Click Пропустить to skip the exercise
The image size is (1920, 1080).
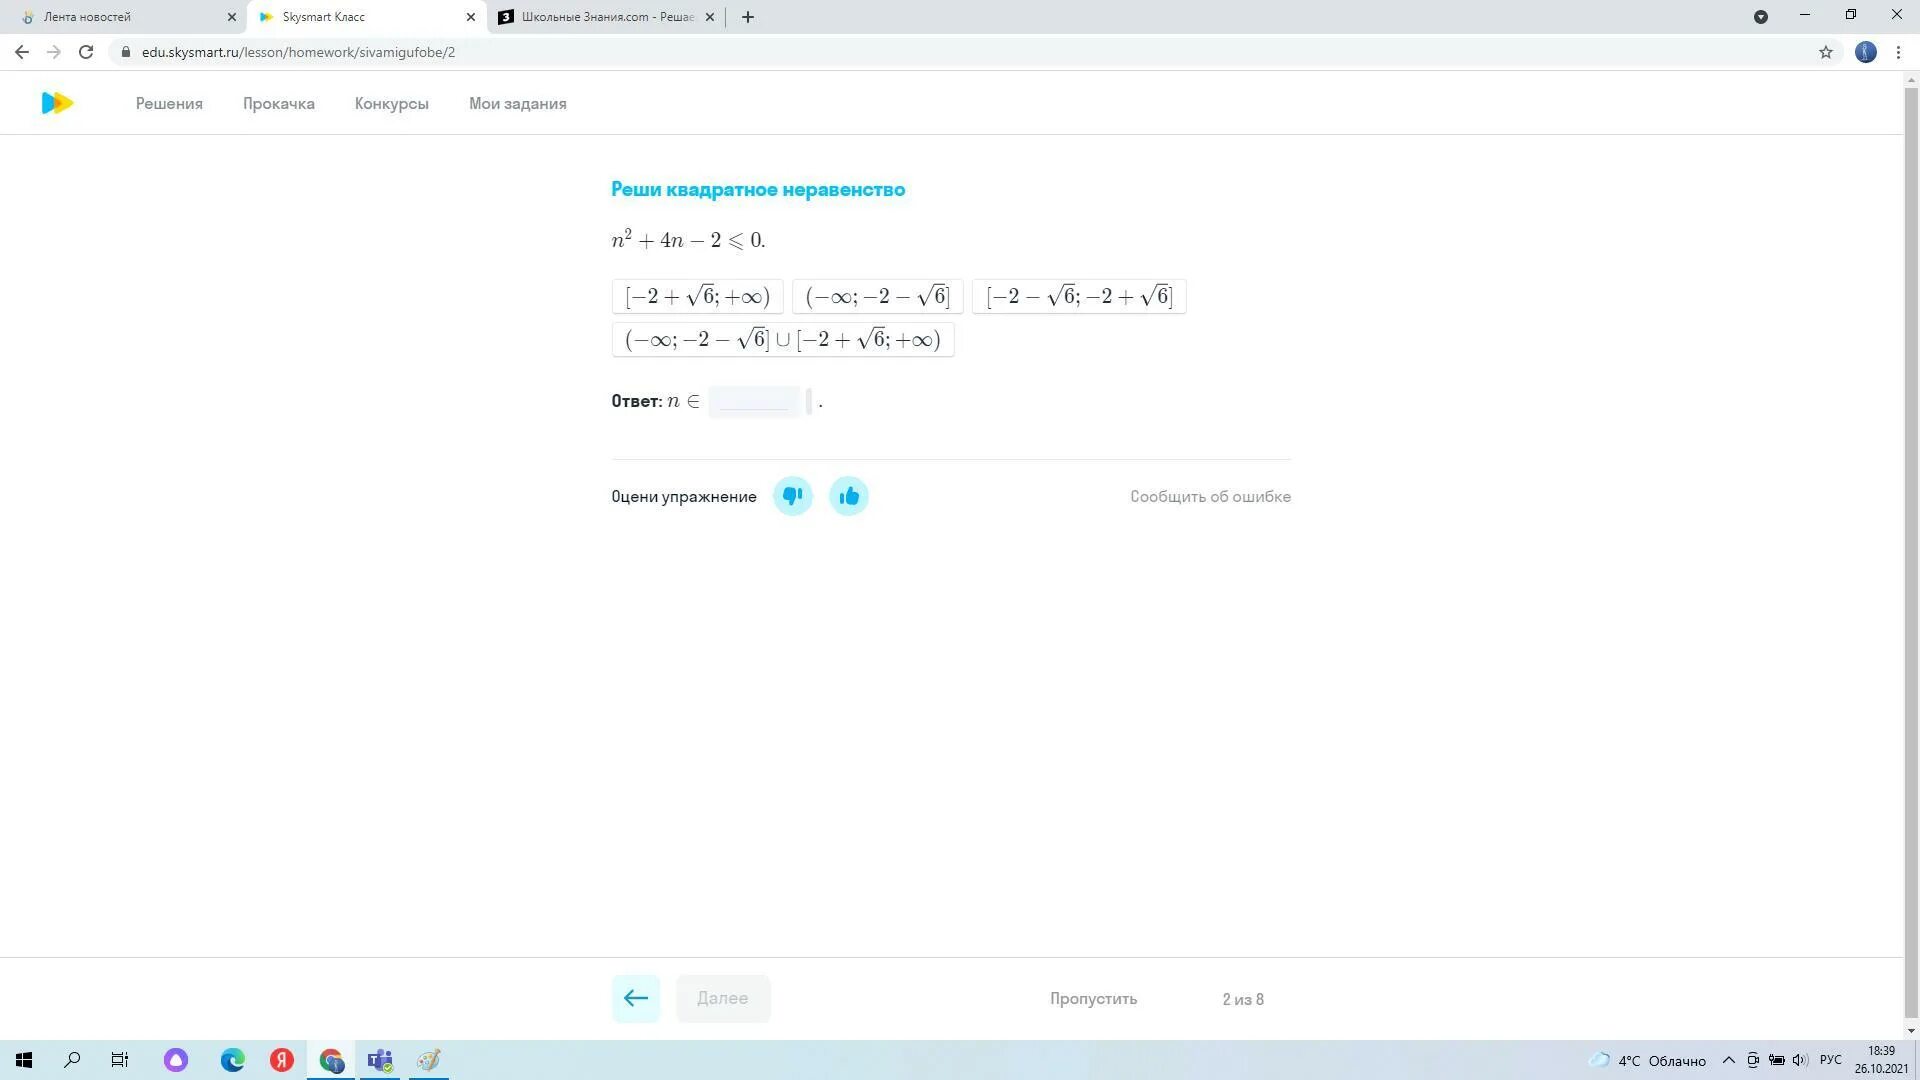1095,998
